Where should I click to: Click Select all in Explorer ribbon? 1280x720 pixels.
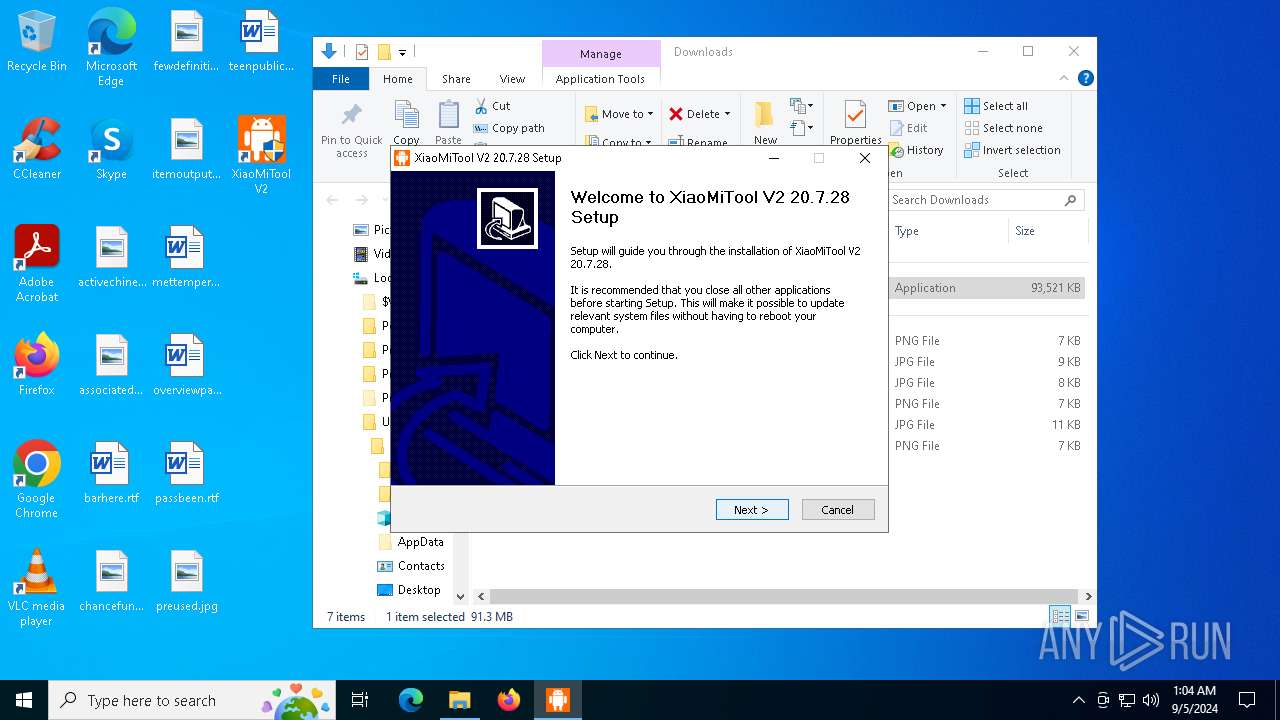coord(996,106)
